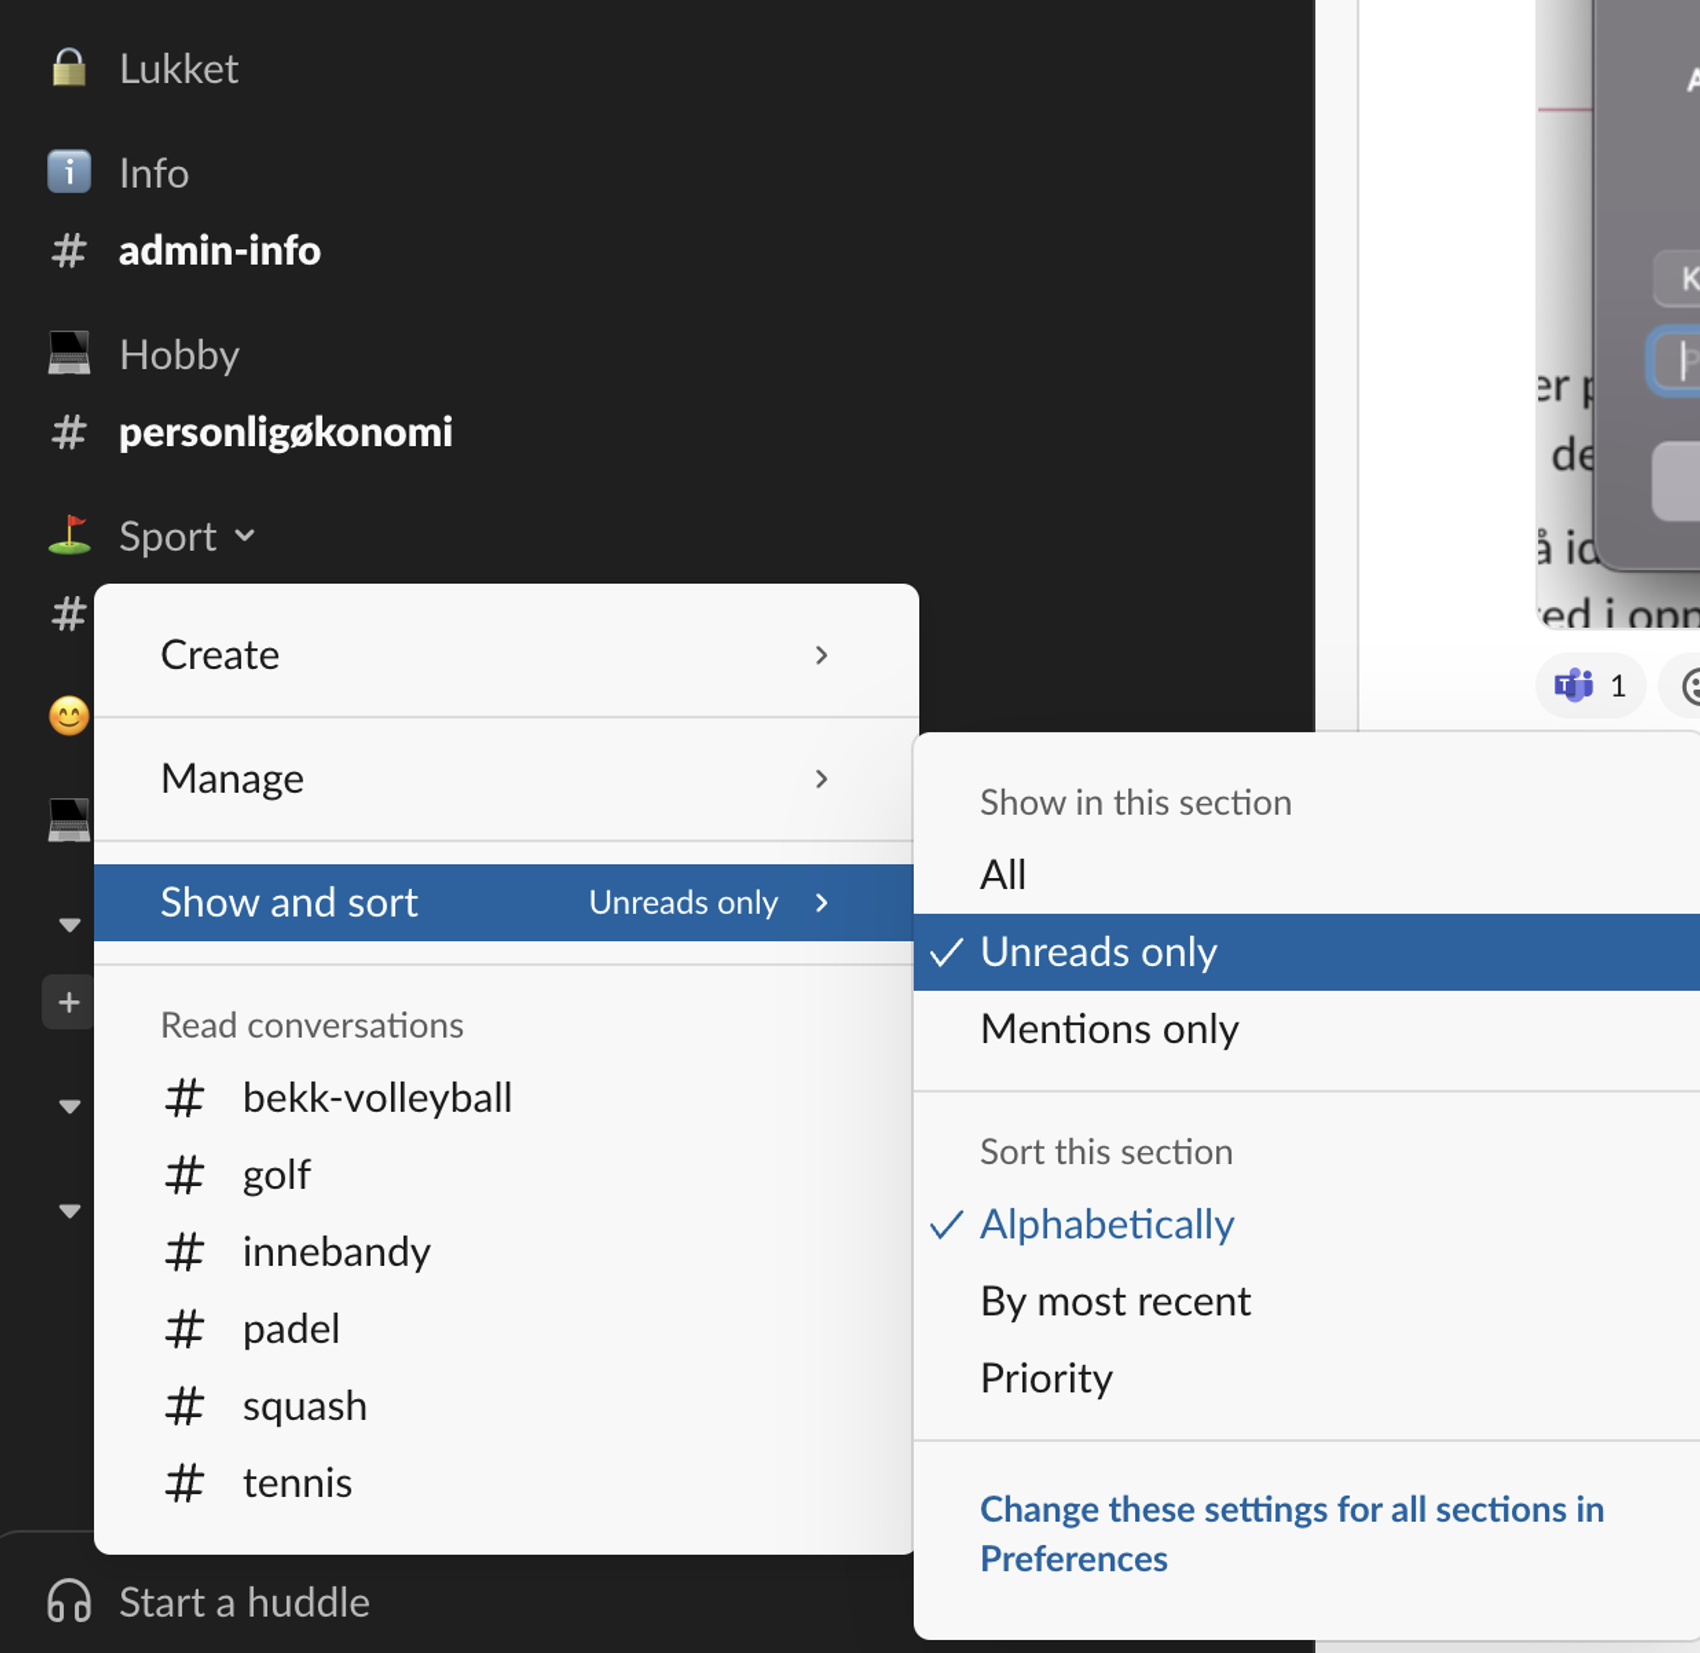The height and width of the screenshot is (1653, 1700).
Task: Select Mentions only option
Action: [x=1306, y=1029]
